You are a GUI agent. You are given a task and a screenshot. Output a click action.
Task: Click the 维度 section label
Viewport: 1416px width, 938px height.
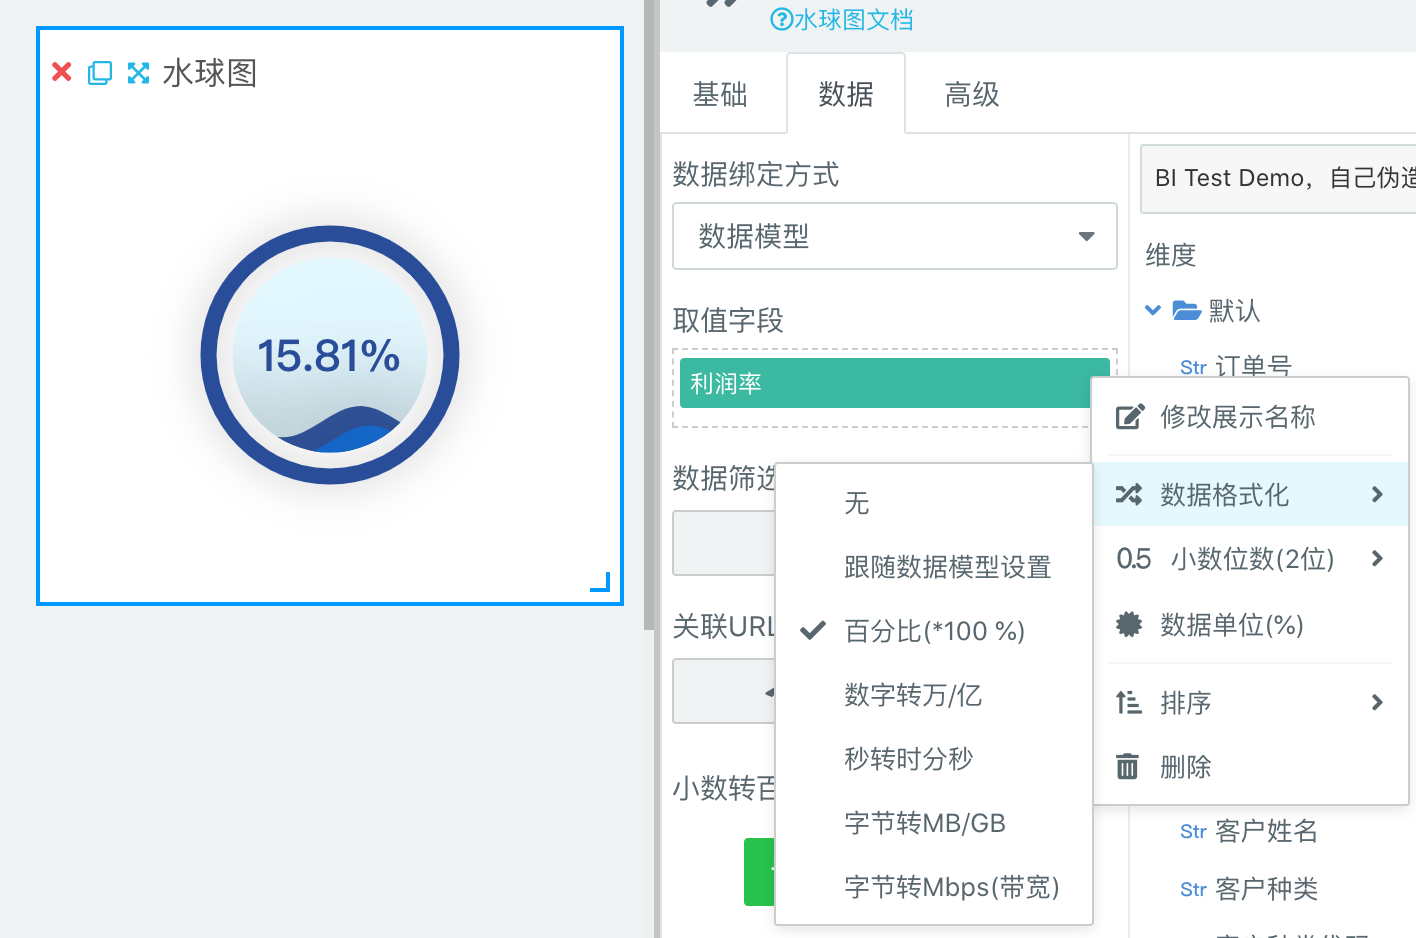pyautogui.click(x=1171, y=255)
